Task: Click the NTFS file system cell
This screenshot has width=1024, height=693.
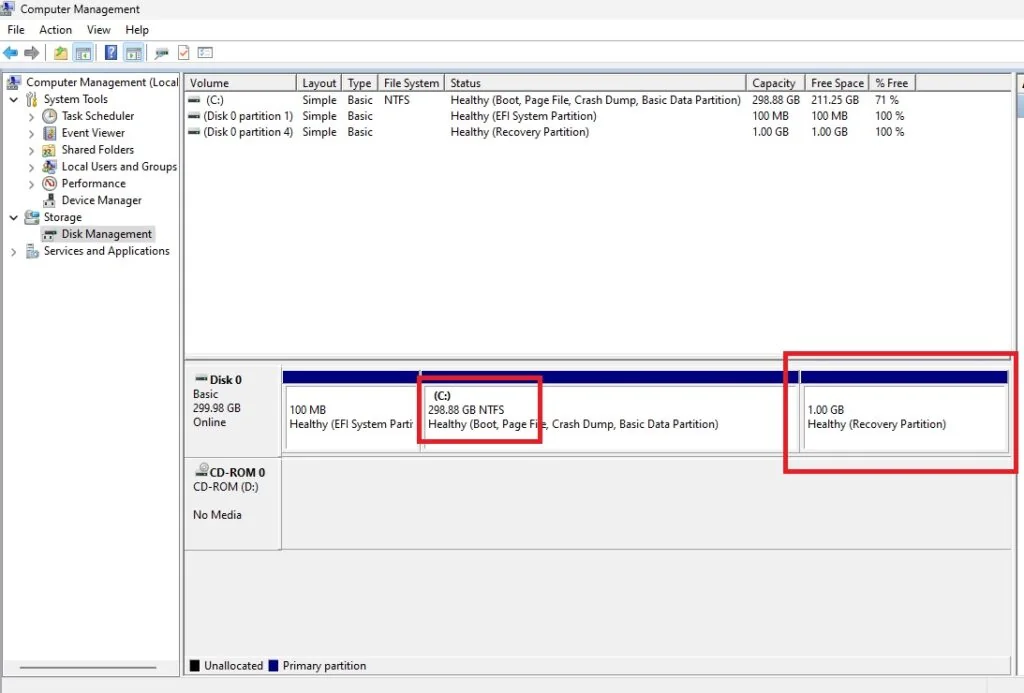Action: tap(396, 100)
